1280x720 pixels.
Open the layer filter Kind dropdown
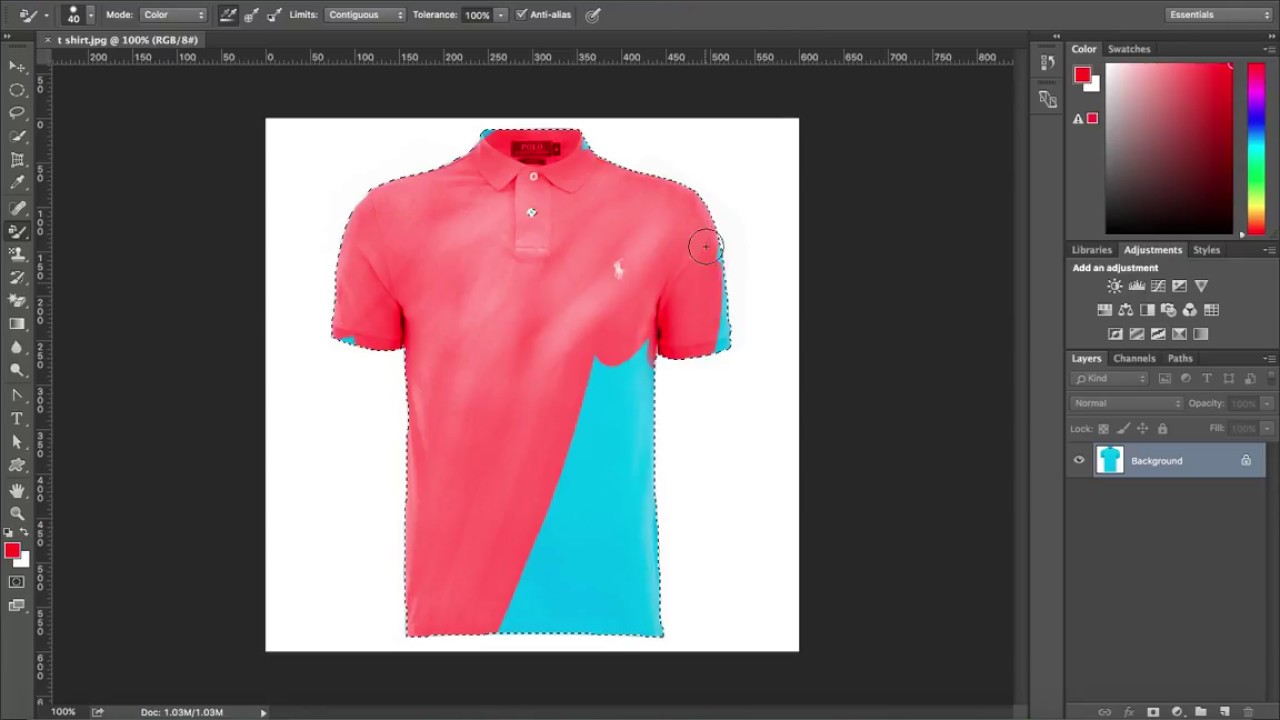(x=1111, y=379)
